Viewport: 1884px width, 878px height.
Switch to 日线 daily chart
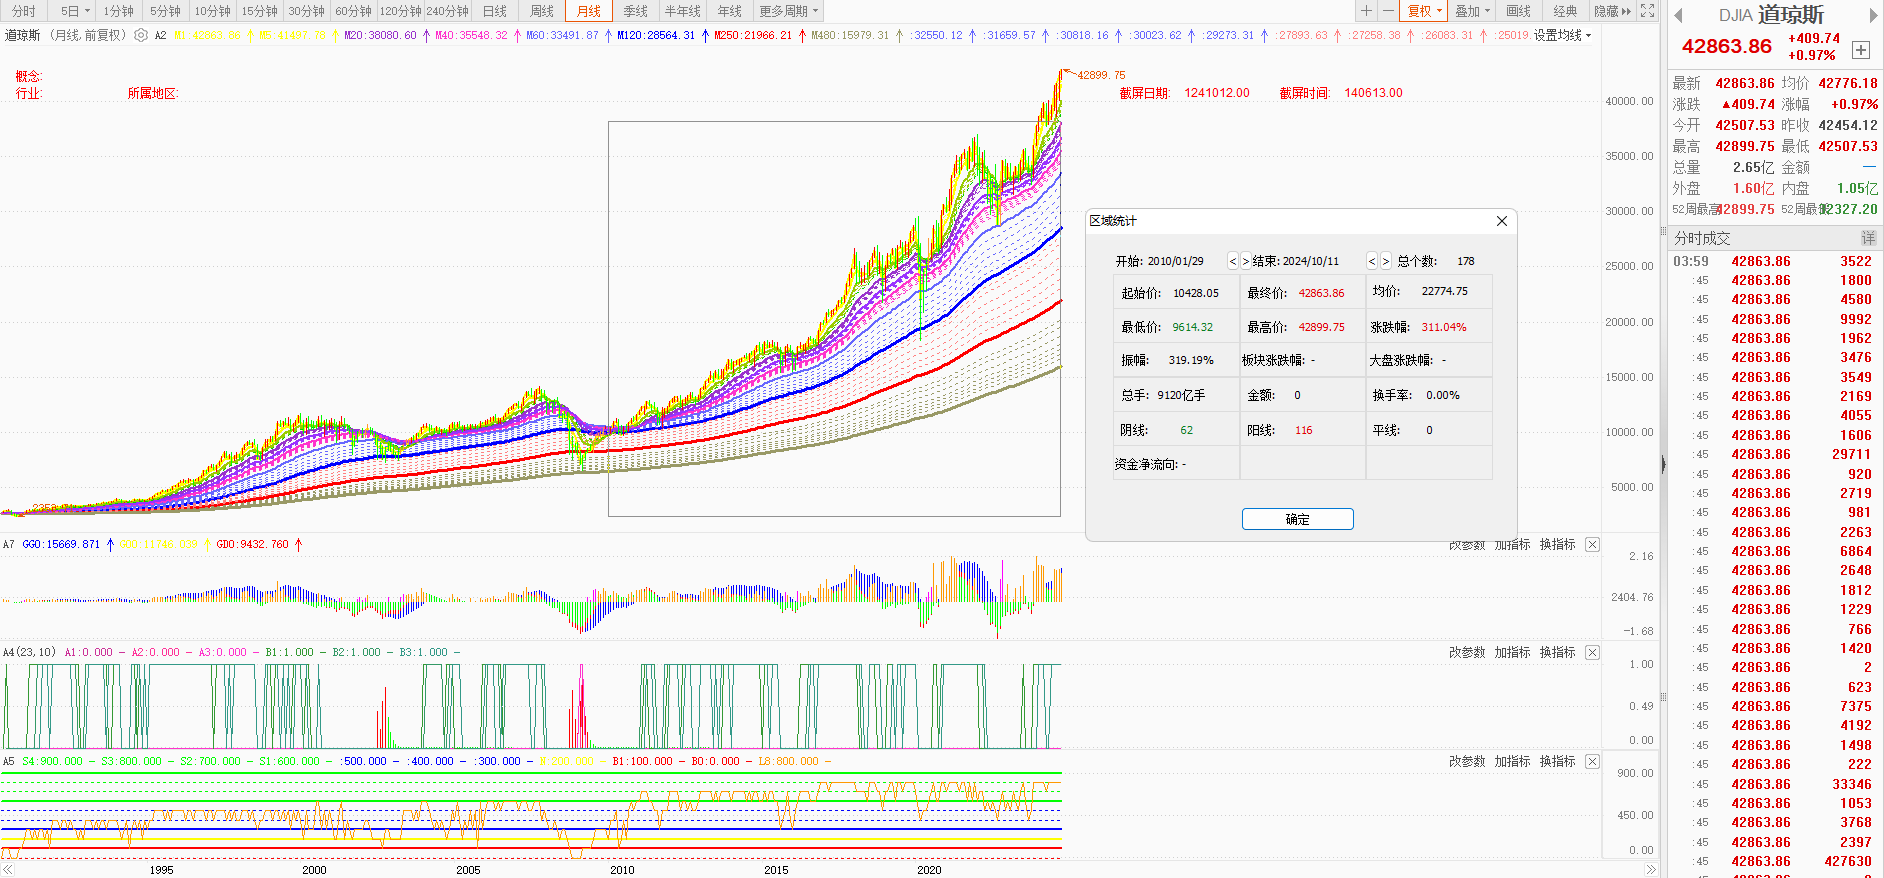pyautogui.click(x=495, y=11)
